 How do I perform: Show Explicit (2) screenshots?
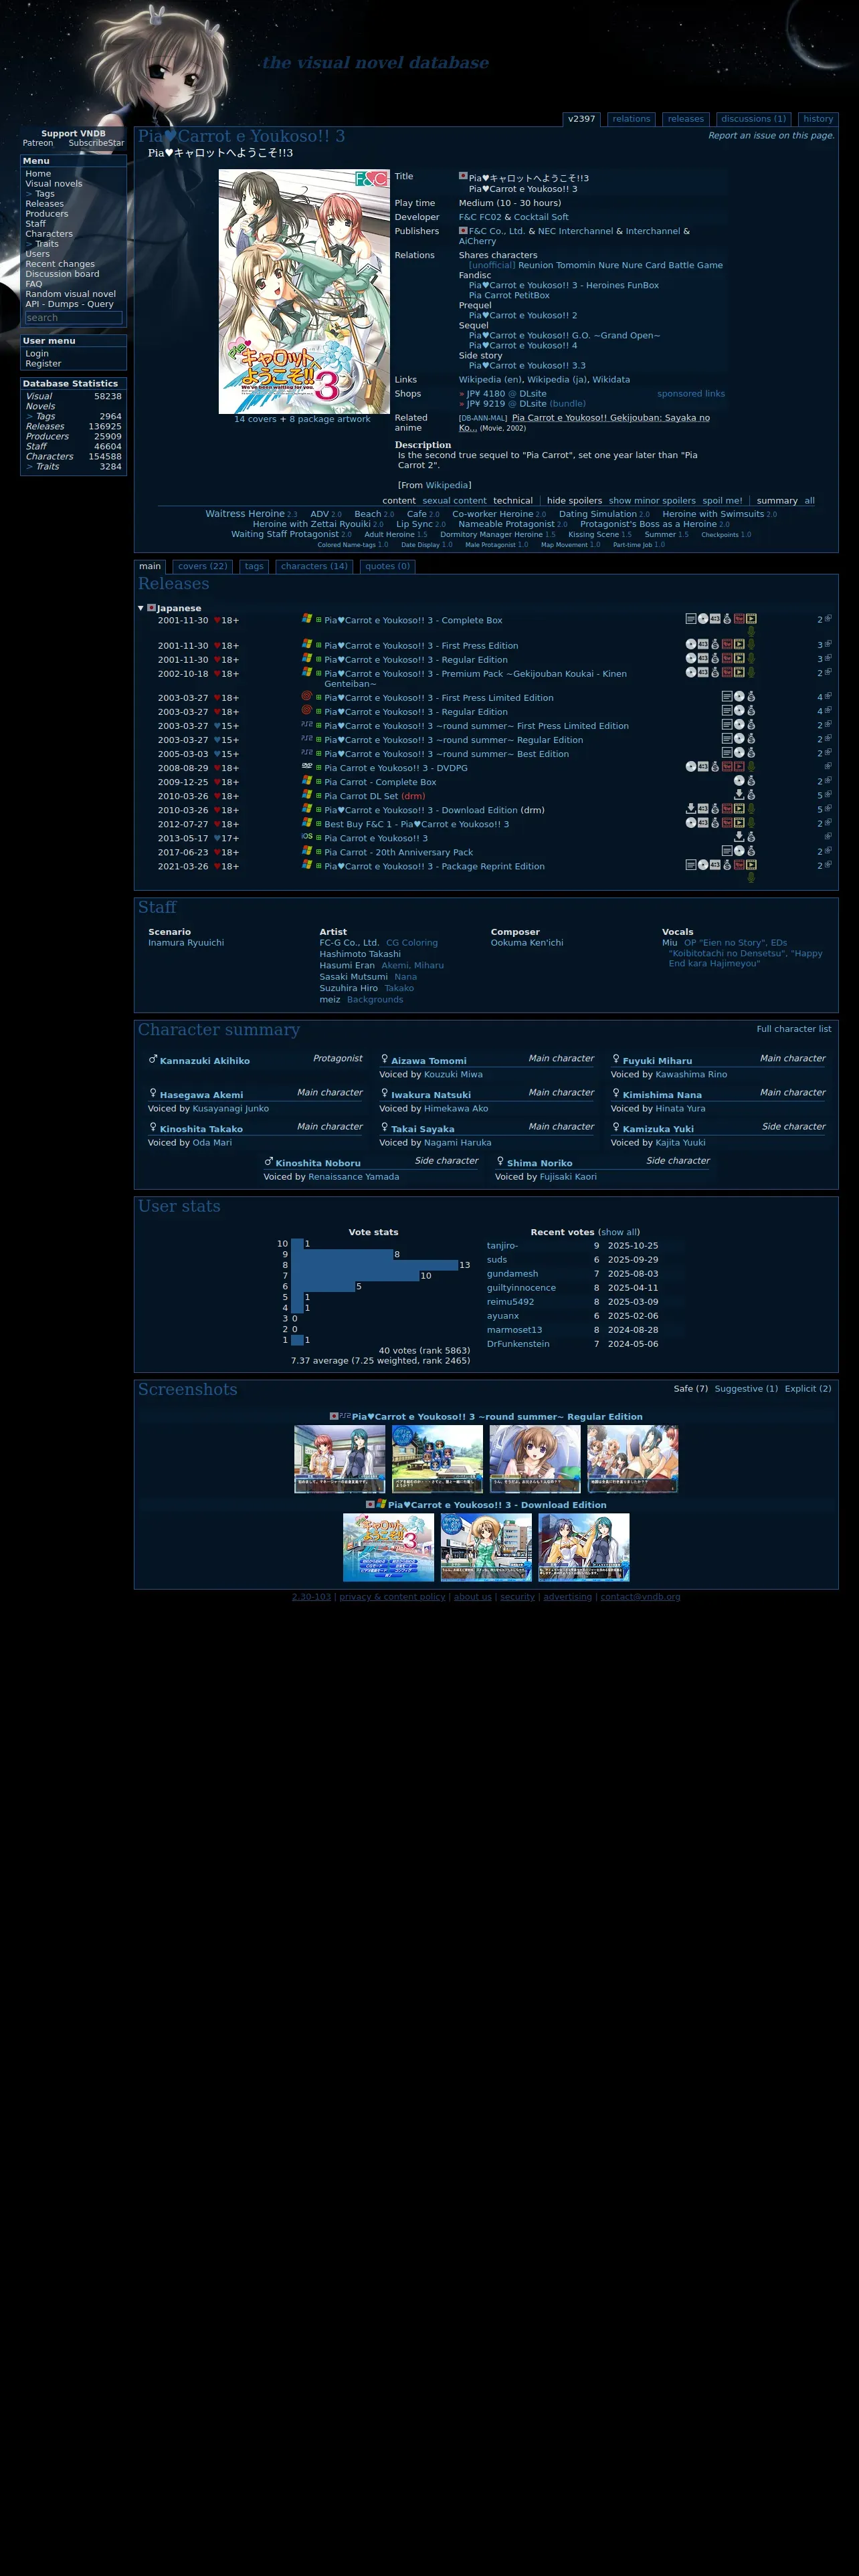pos(807,1389)
